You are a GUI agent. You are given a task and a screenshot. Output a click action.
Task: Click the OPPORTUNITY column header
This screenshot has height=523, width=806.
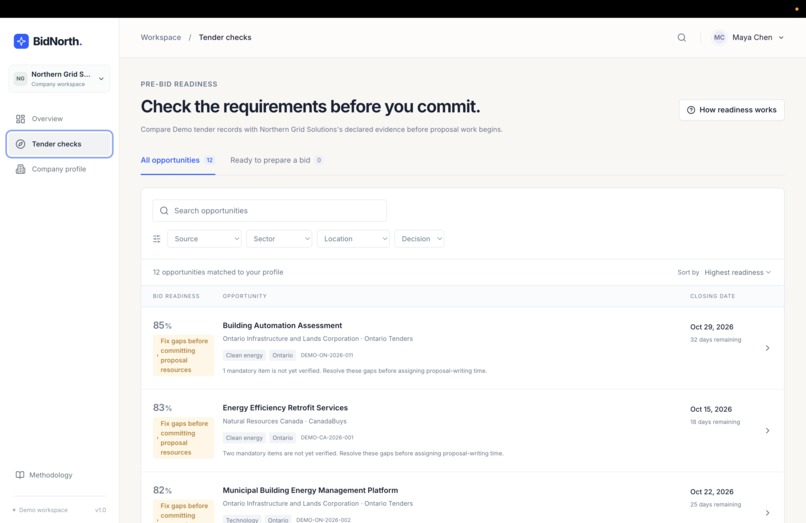245,296
